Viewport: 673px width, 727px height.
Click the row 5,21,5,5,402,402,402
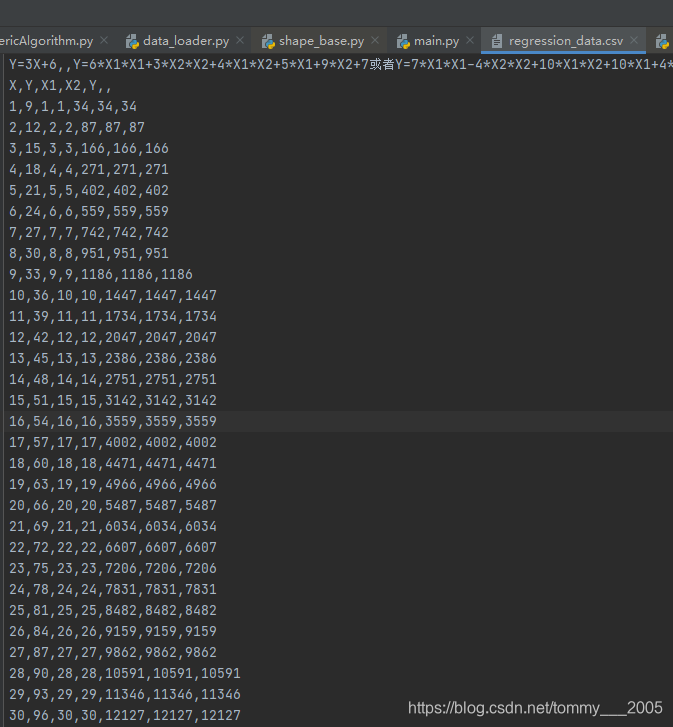click(89, 190)
